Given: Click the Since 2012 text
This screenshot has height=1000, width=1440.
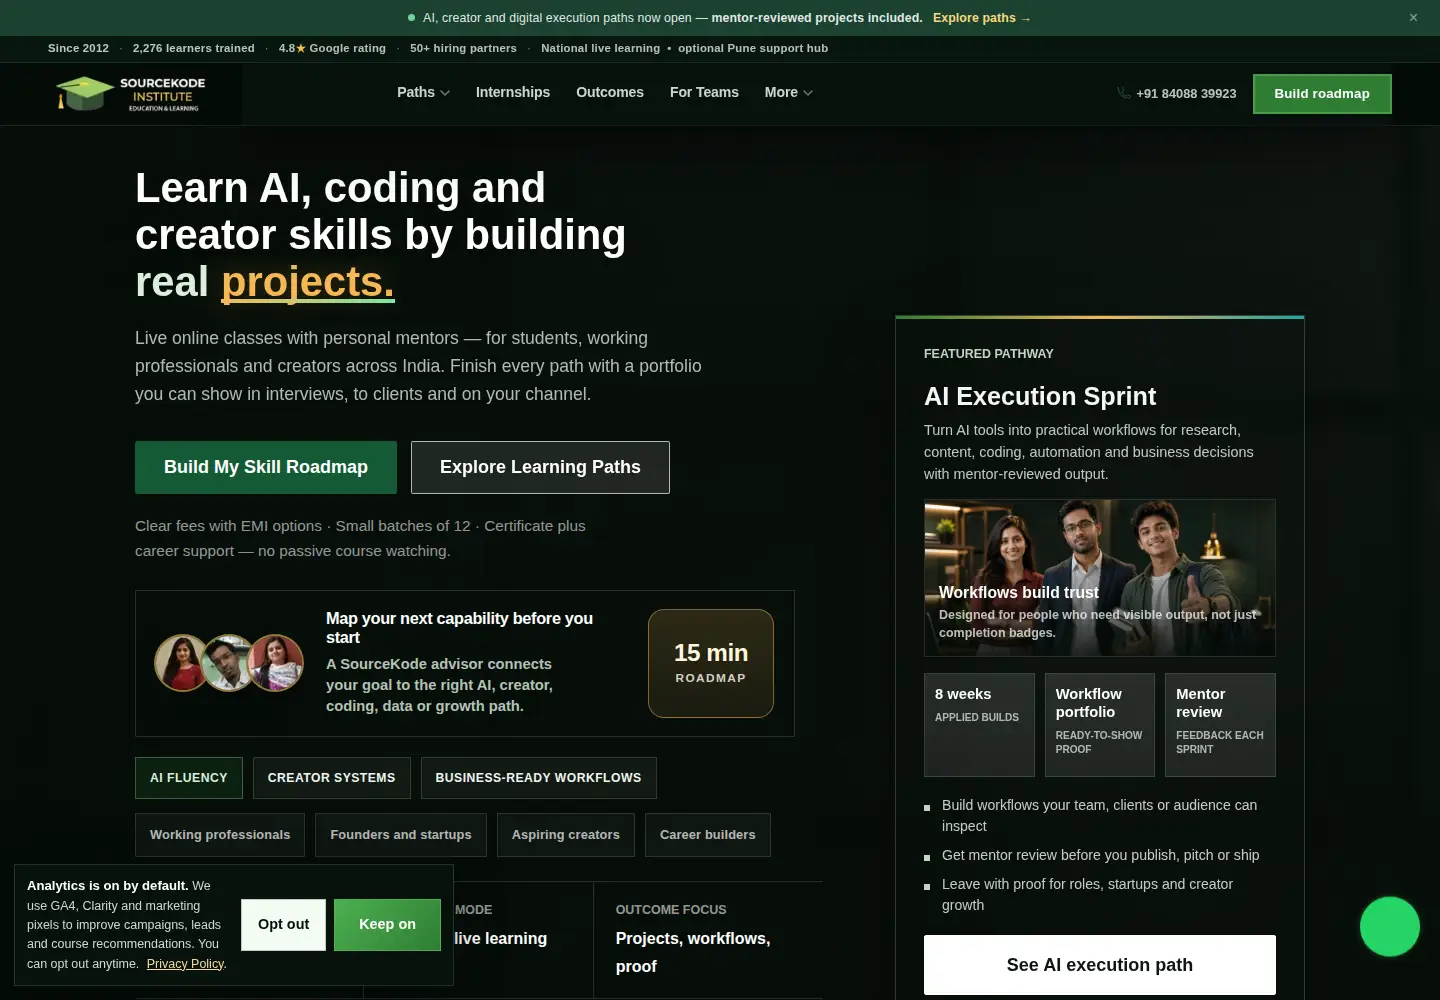Looking at the screenshot, I should tap(78, 48).
